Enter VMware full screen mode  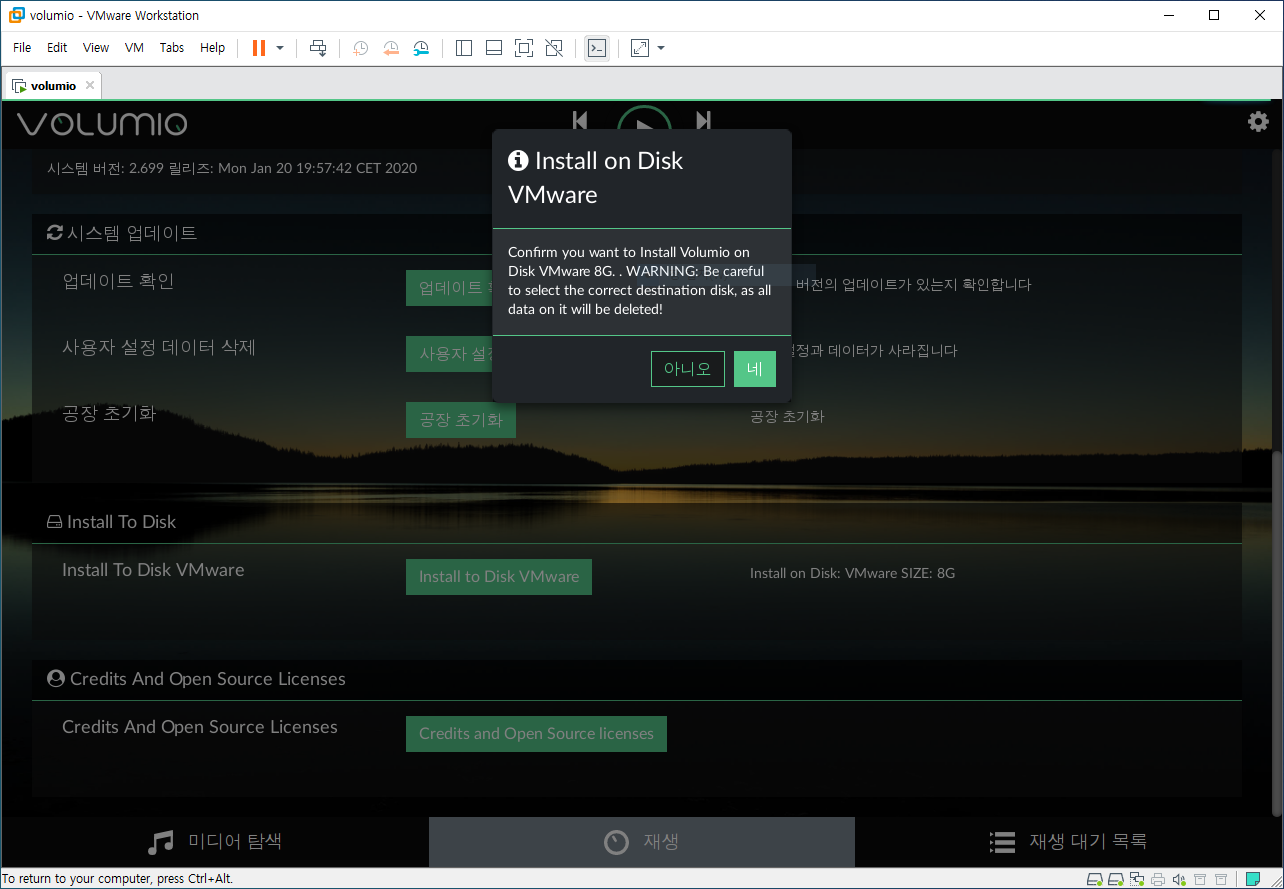pos(524,48)
